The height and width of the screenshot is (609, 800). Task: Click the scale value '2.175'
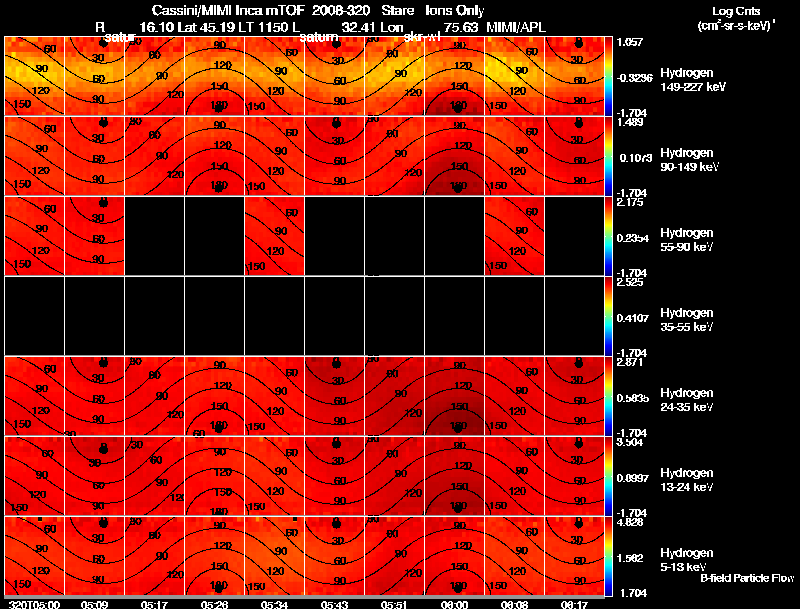click(630, 202)
